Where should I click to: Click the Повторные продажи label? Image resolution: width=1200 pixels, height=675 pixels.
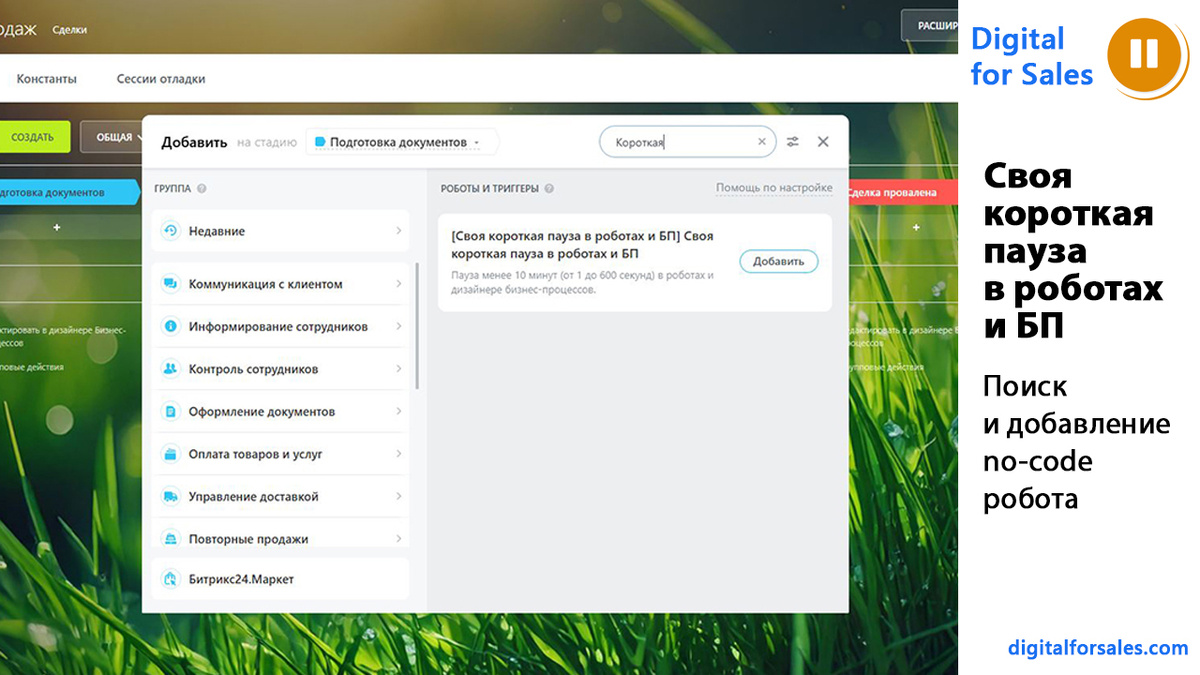pos(249,539)
